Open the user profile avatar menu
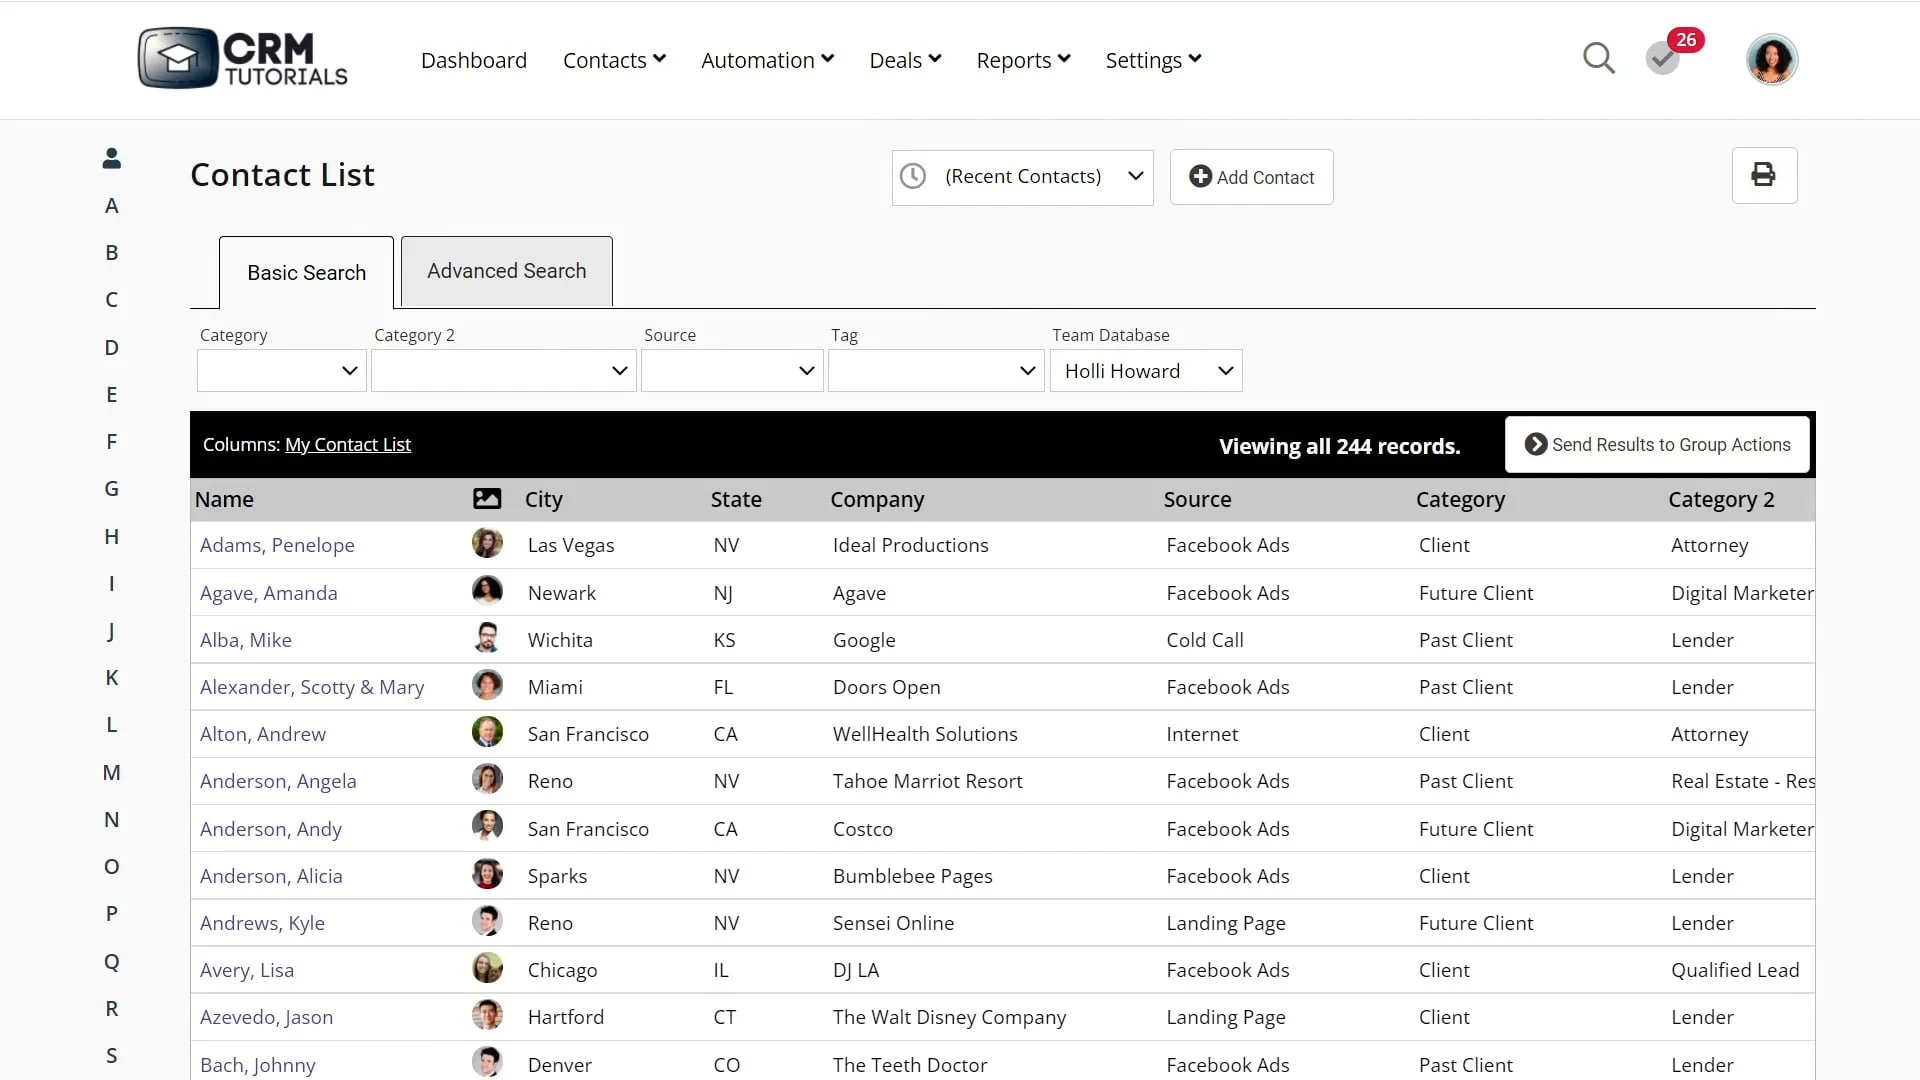 pyautogui.click(x=1771, y=60)
